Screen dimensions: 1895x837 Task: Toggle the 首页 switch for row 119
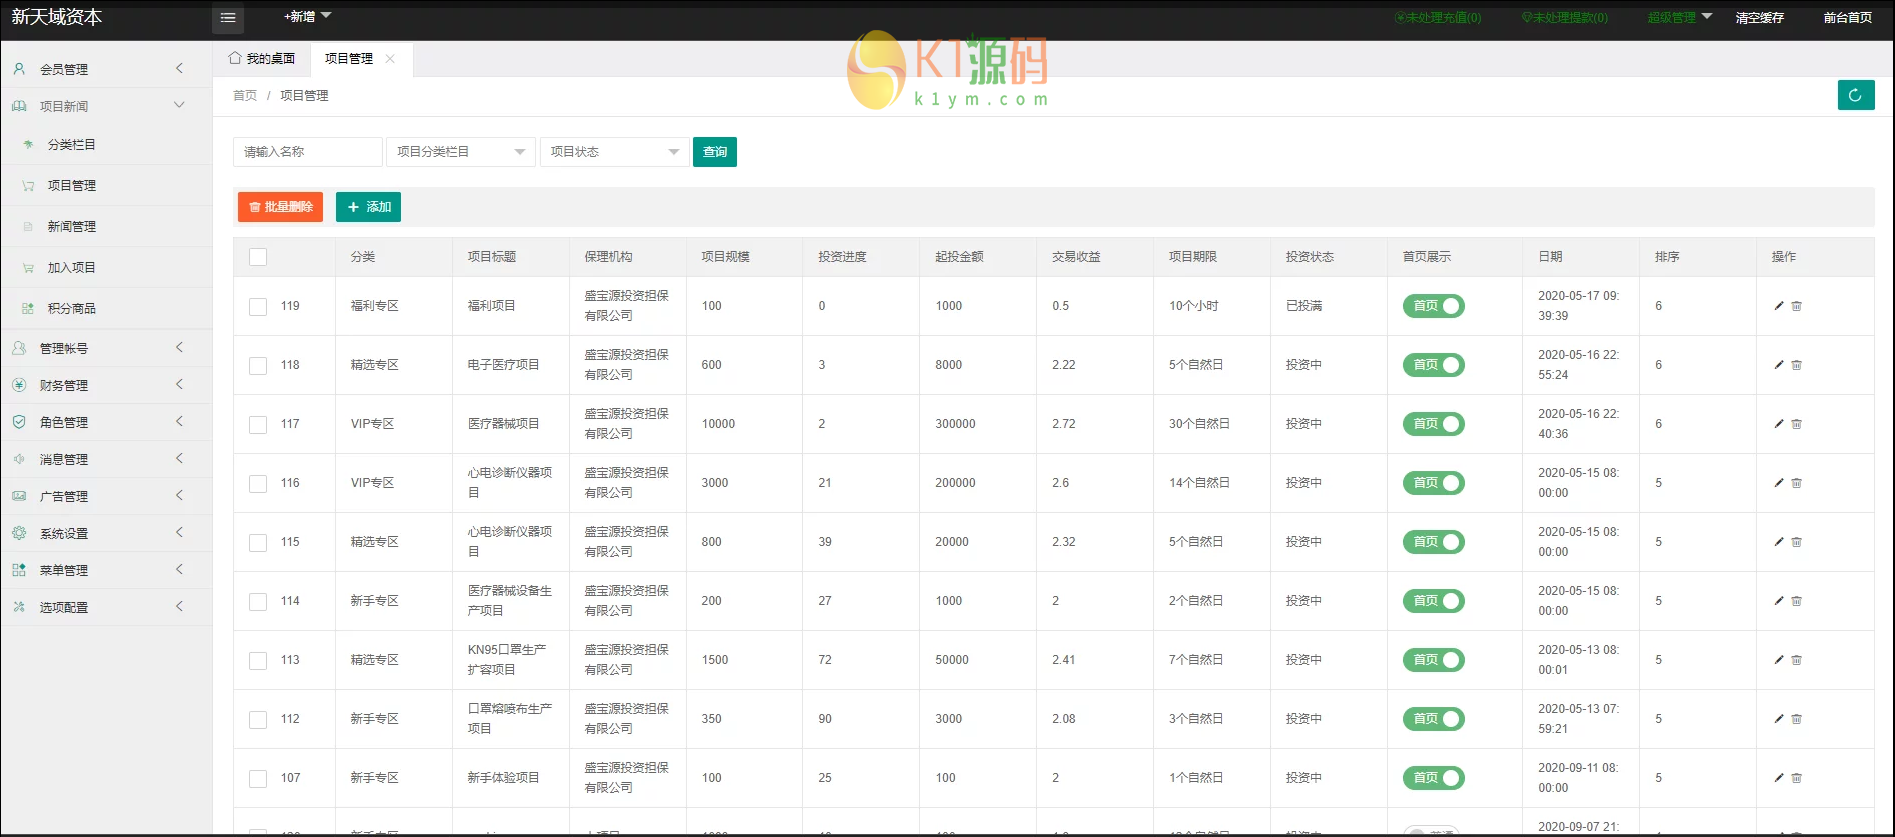(1433, 306)
